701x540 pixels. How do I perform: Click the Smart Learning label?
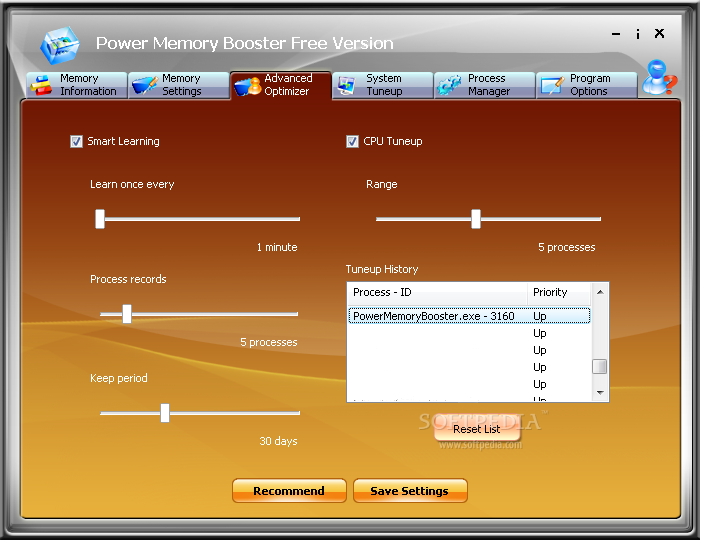point(123,141)
